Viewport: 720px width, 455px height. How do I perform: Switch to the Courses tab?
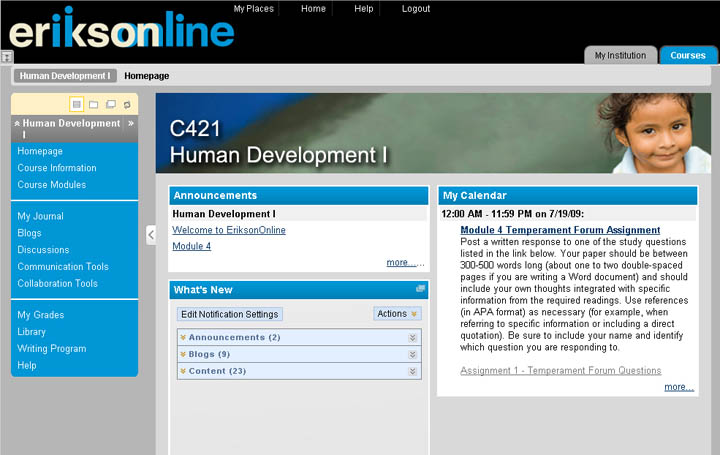[688, 55]
